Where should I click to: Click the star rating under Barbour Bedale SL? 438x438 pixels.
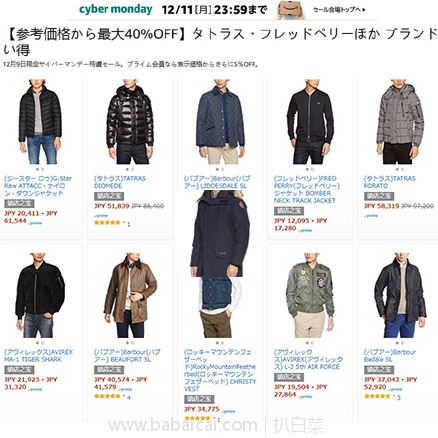coord(377,396)
